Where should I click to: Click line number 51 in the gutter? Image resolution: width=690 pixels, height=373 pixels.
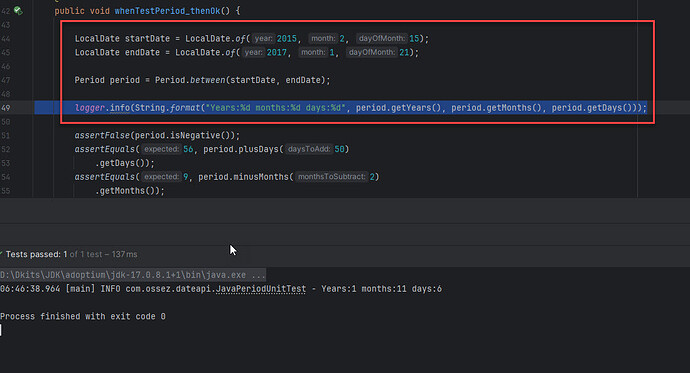coord(6,135)
